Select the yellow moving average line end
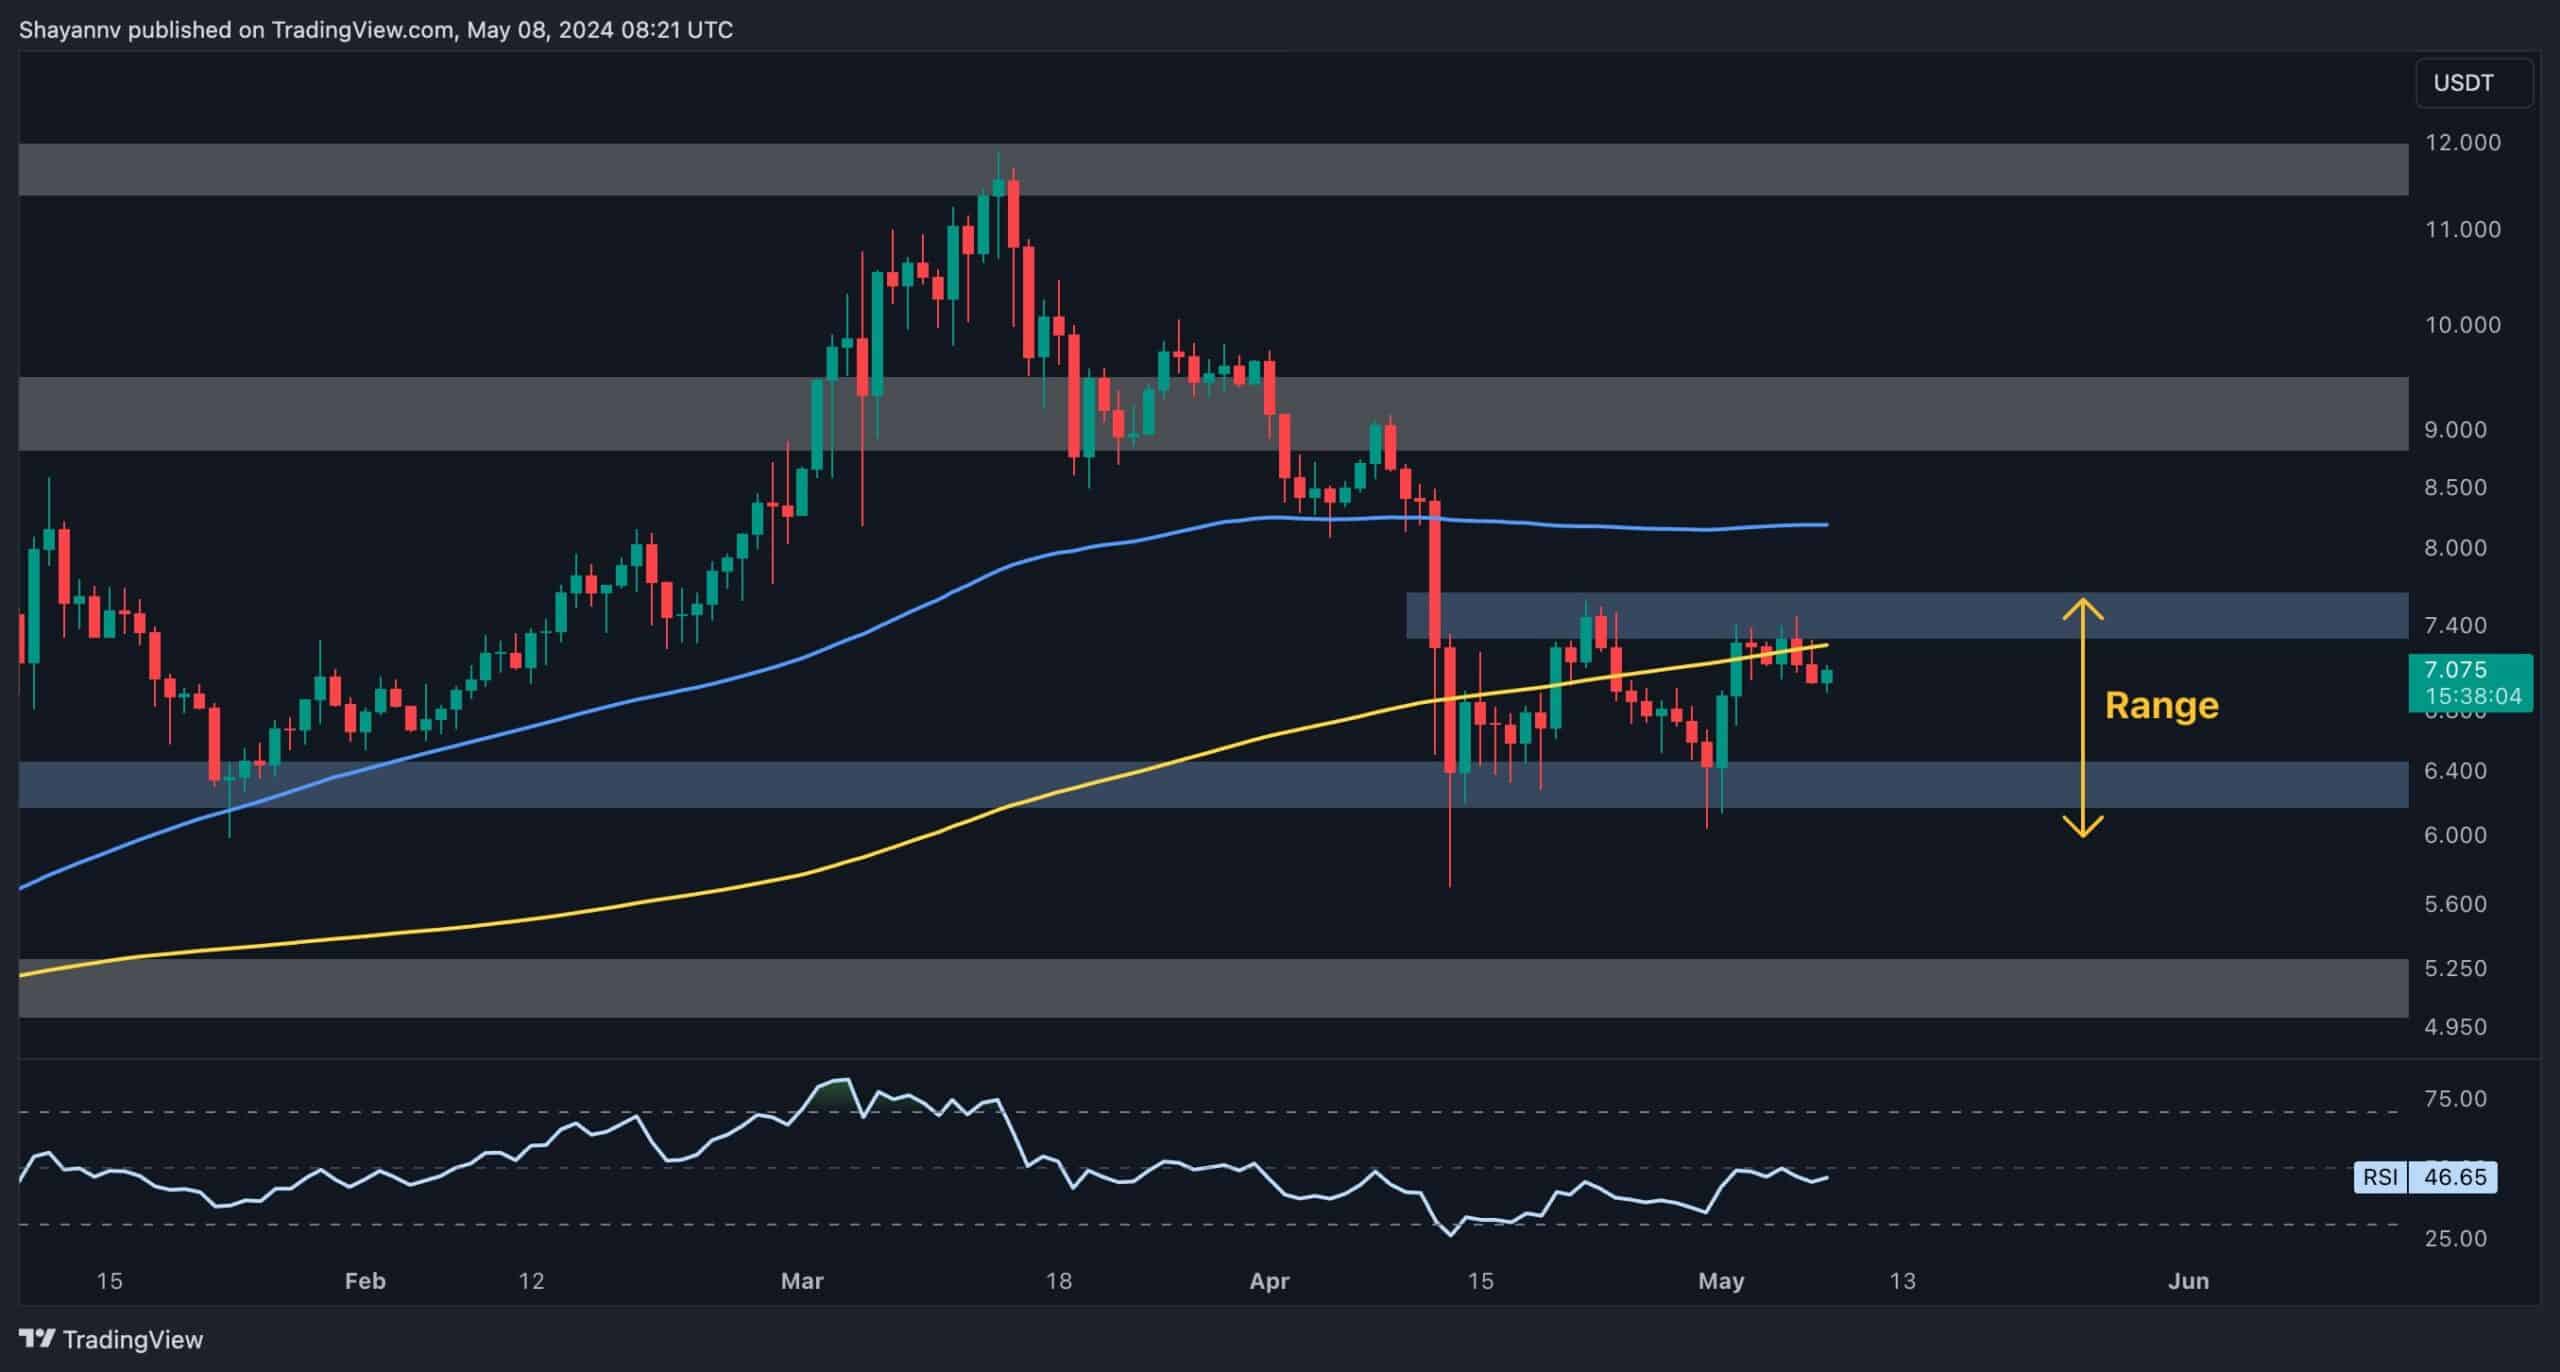The width and height of the screenshot is (2560, 1372). [1825, 645]
